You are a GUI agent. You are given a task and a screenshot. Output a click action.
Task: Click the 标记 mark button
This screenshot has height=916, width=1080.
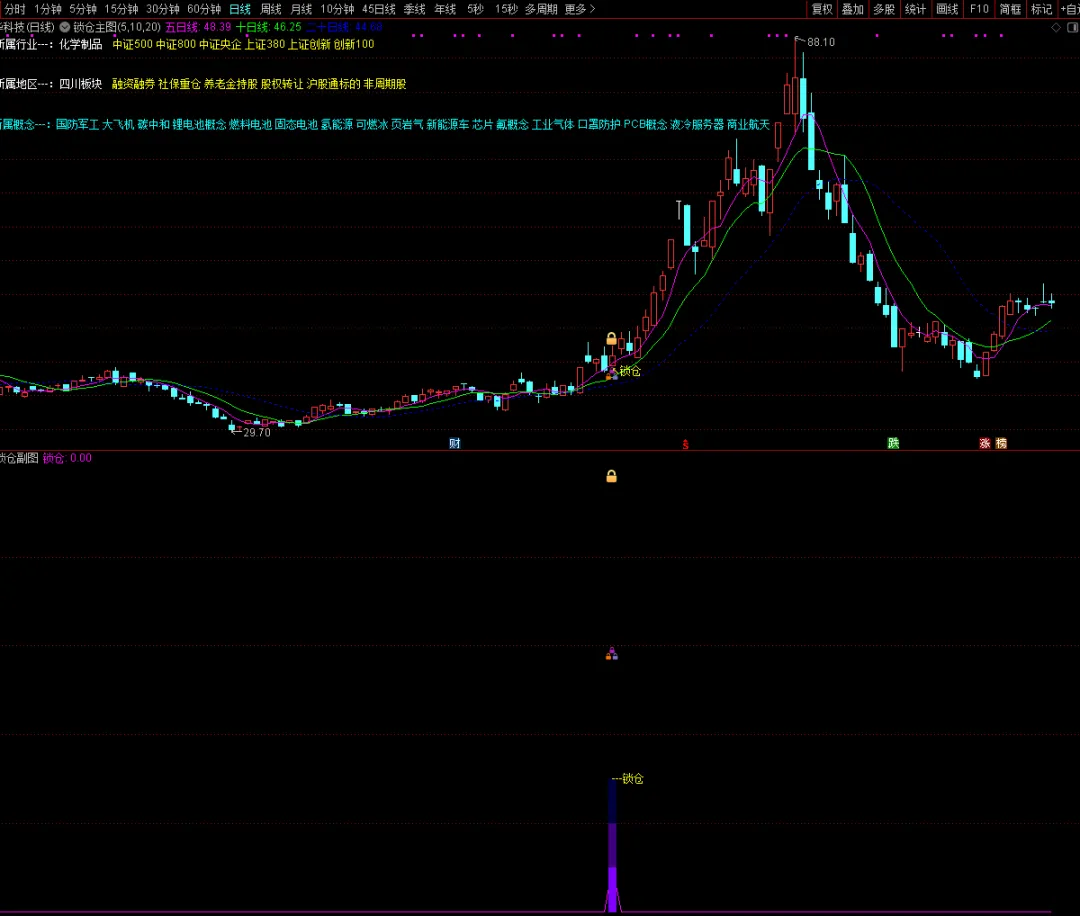[1041, 9]
